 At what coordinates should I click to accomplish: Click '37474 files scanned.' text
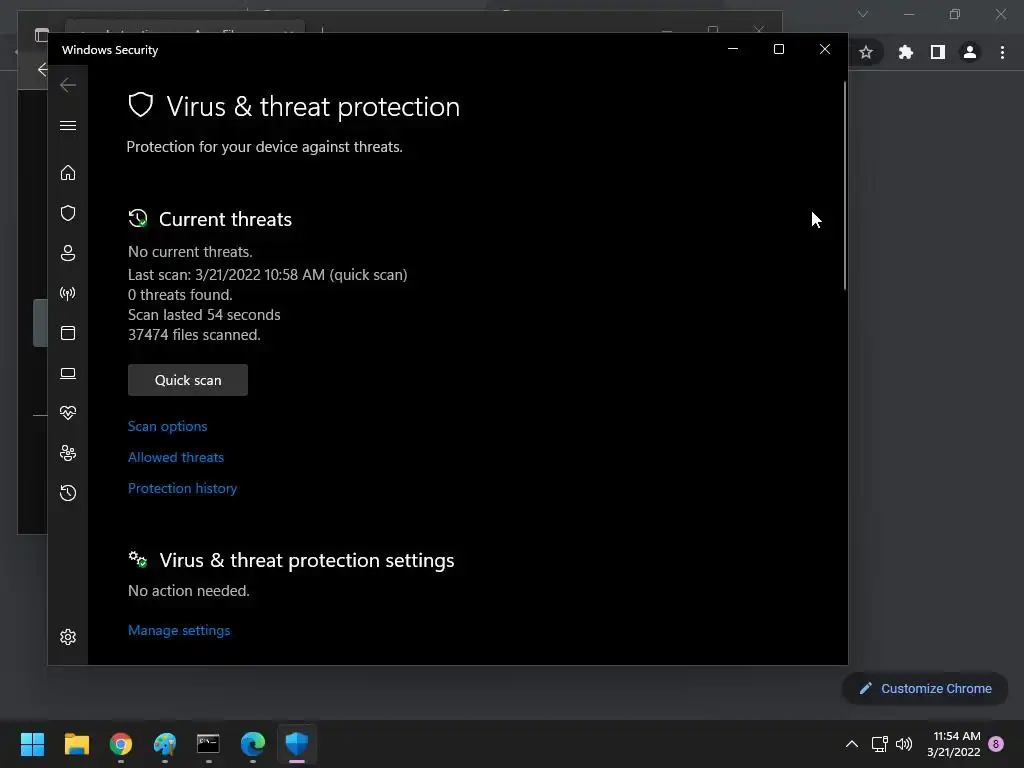tap(194, 335)
